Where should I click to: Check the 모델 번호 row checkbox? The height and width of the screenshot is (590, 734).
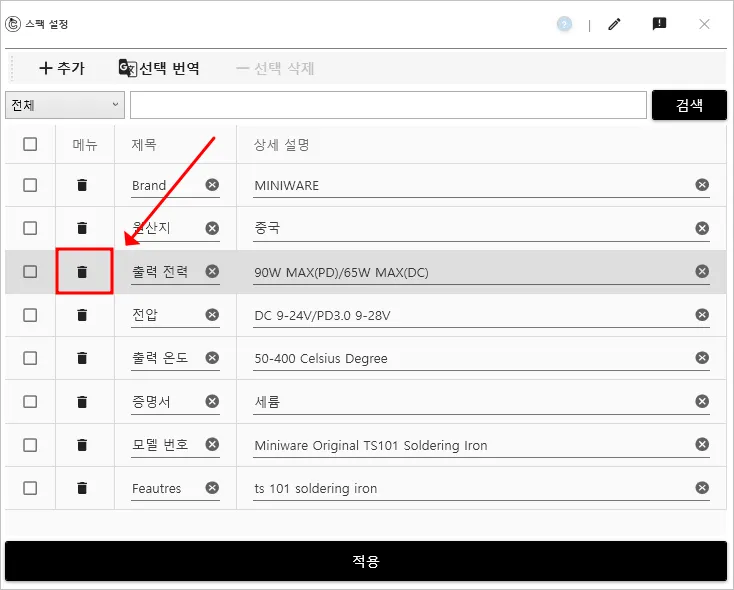[30, 445]
